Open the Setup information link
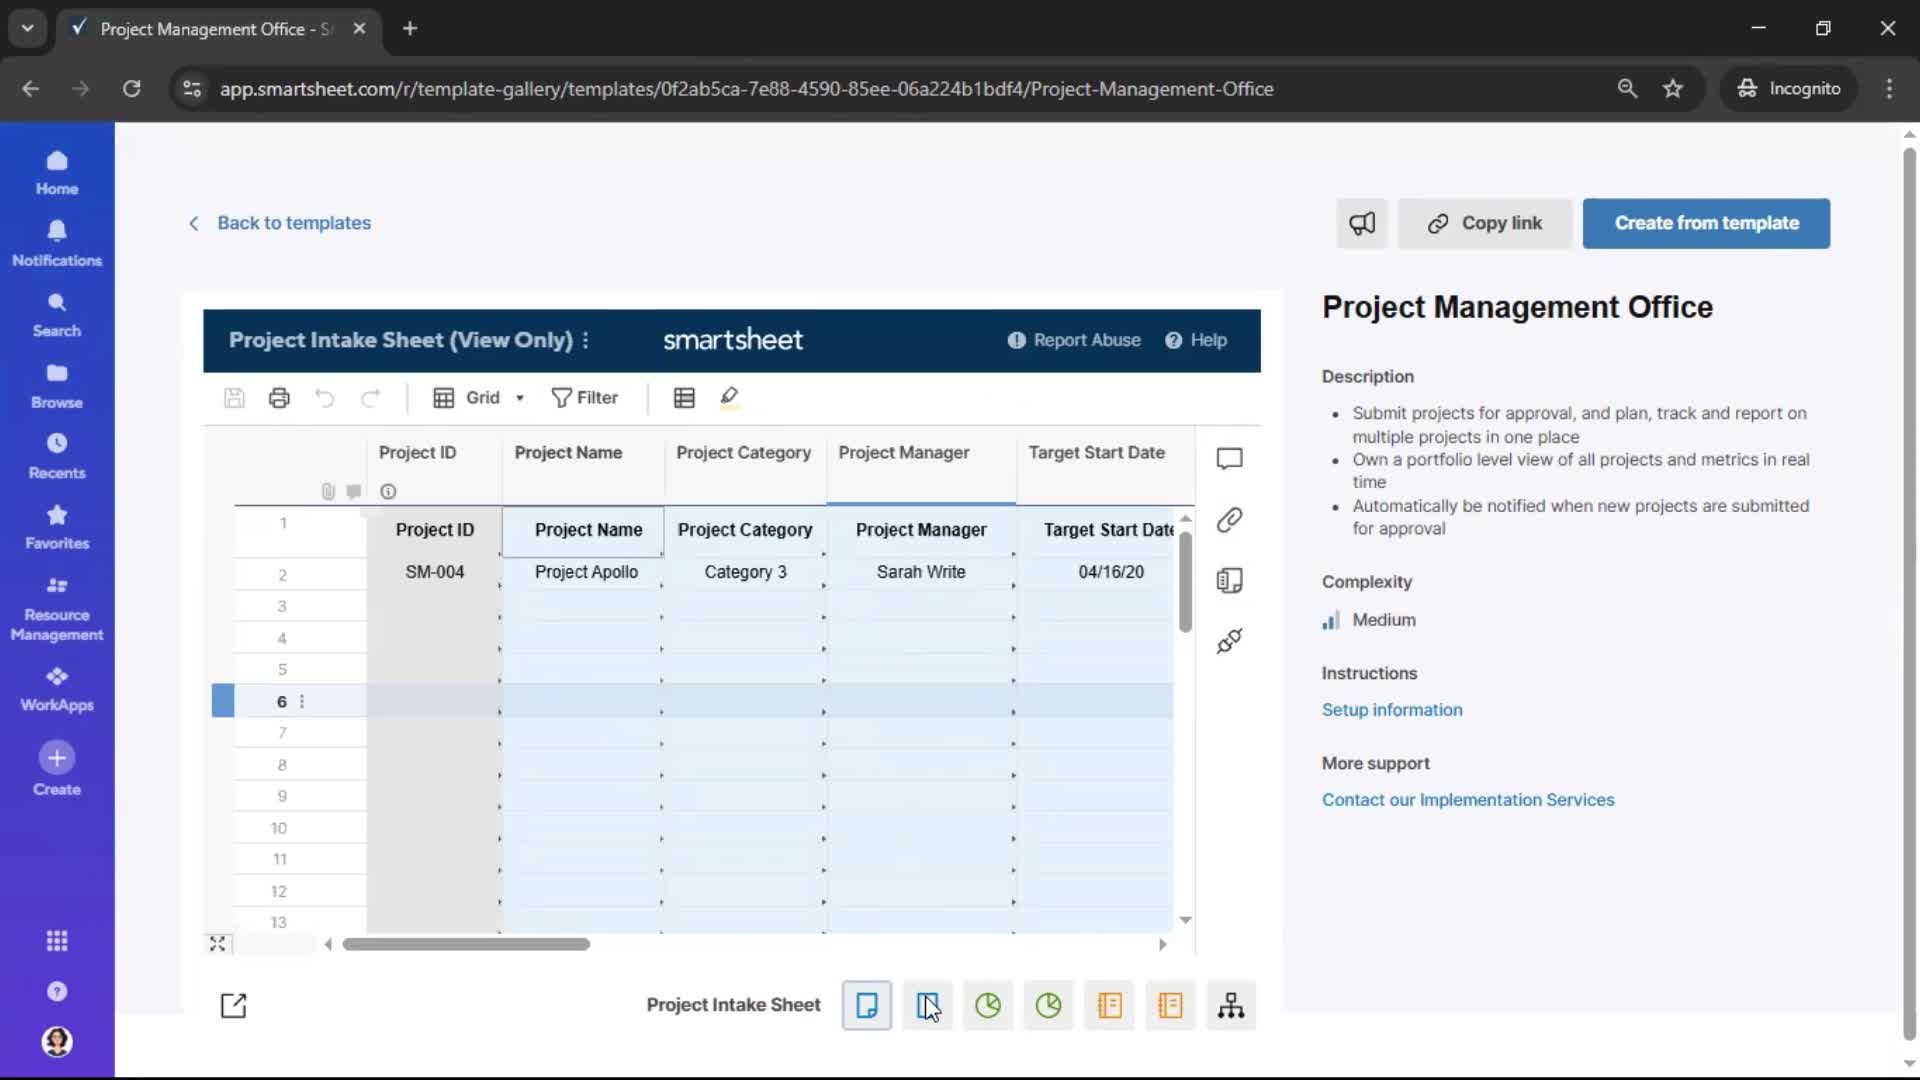 (1391, 710)
